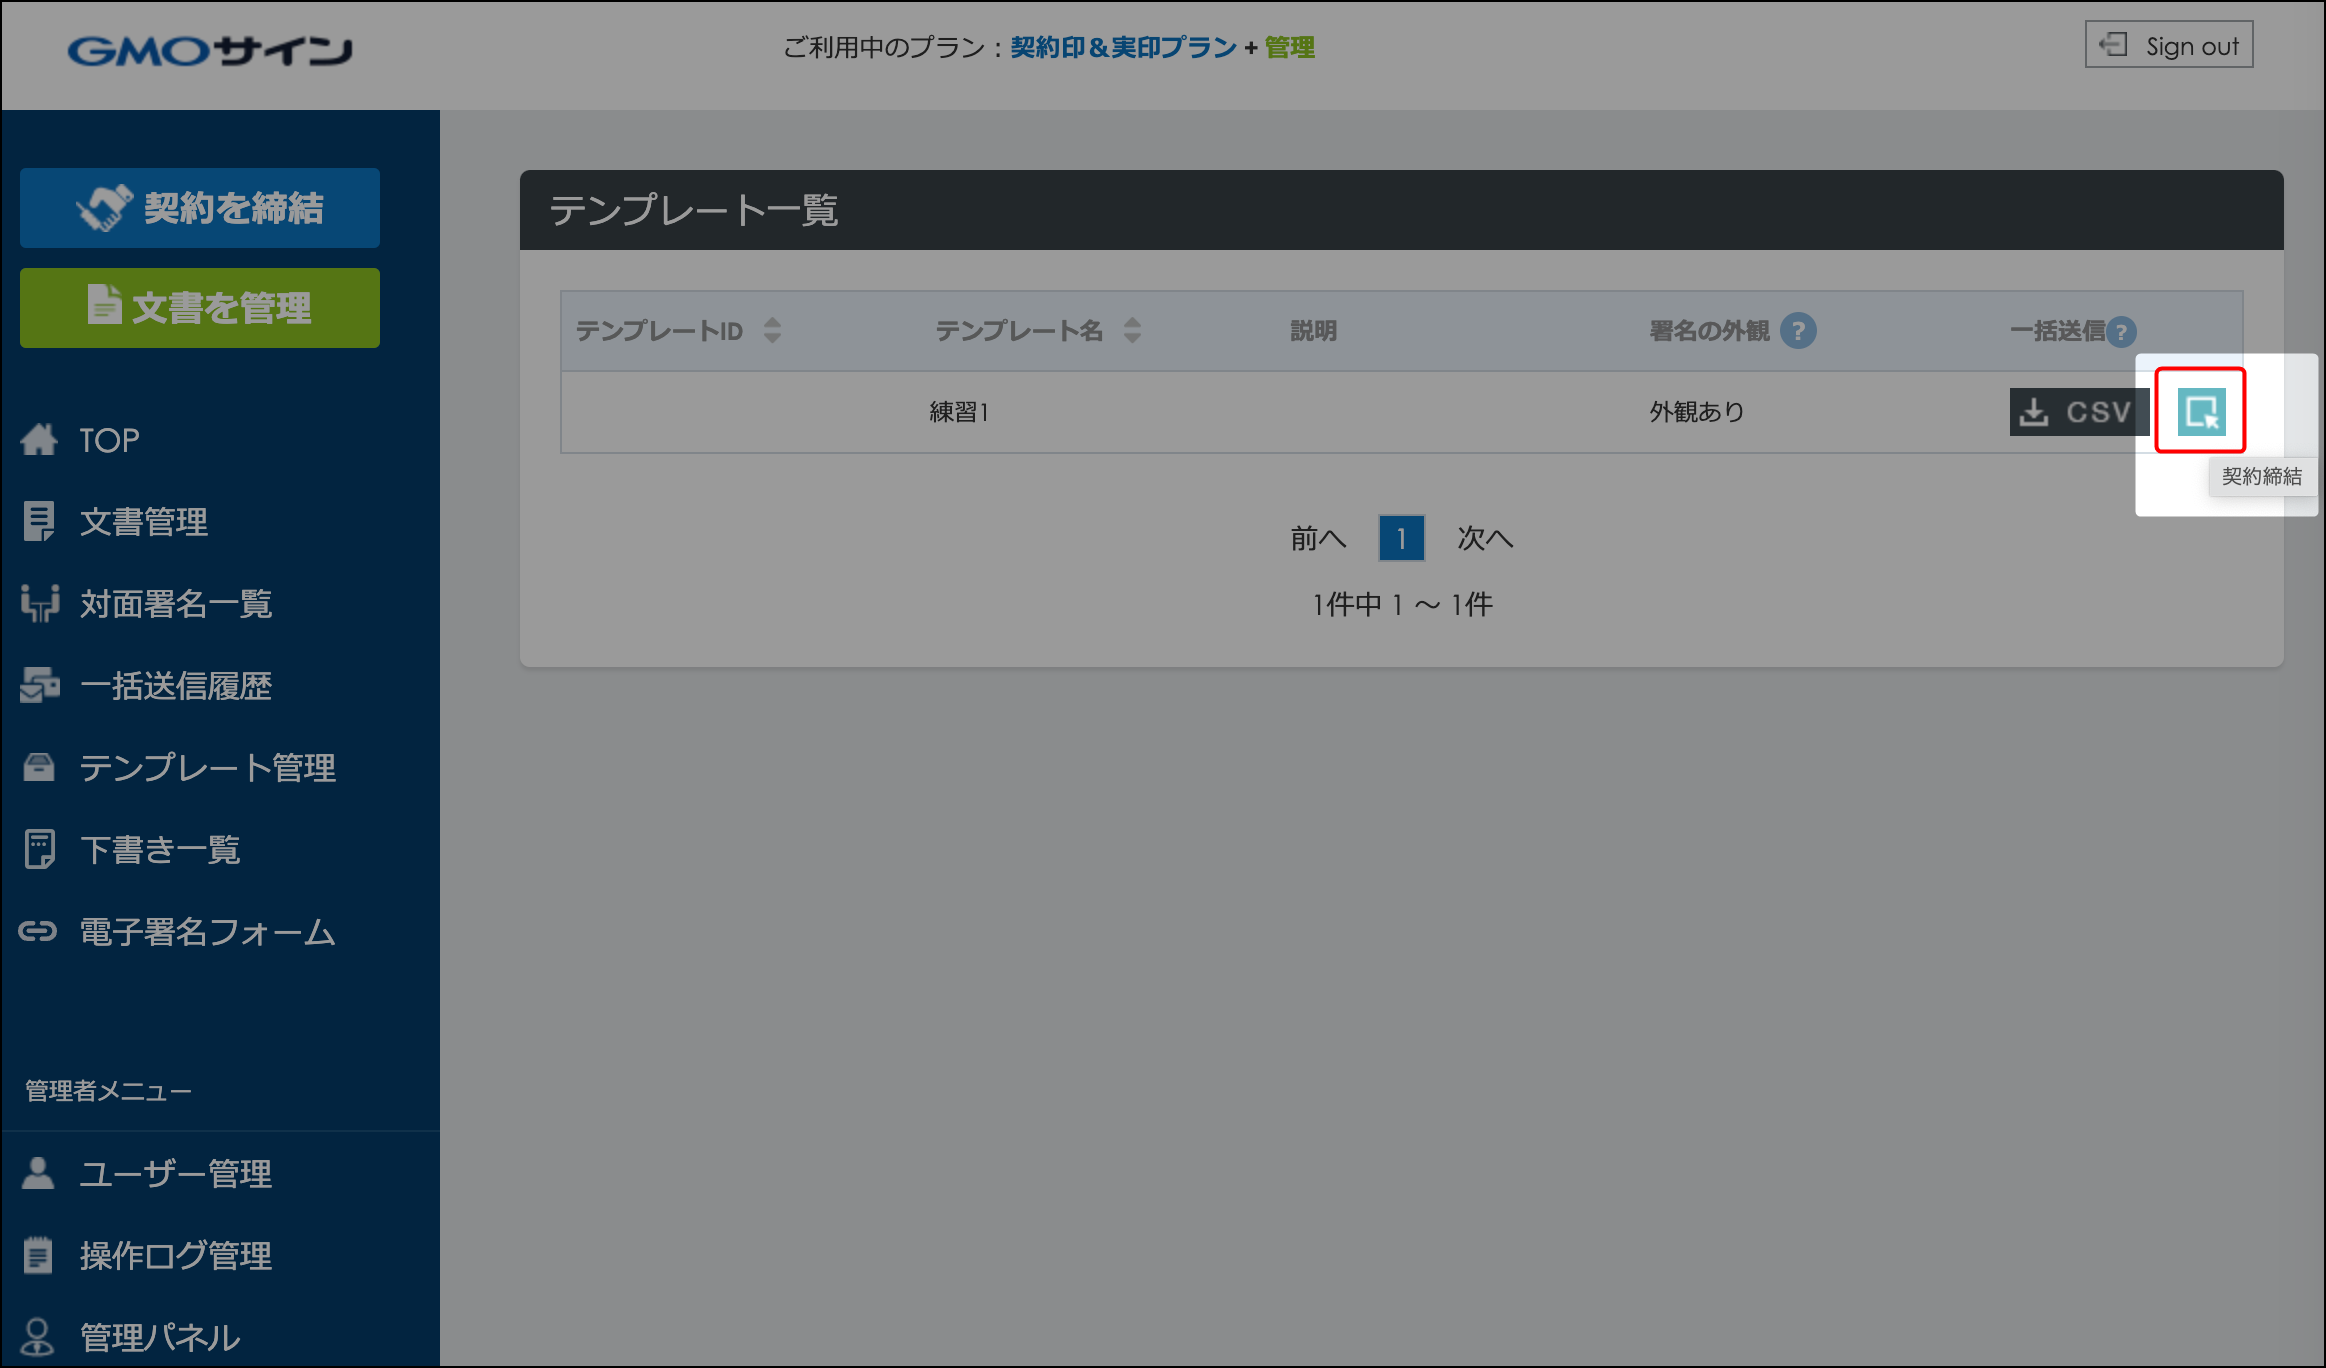Select the テンプレート管理 archive icon
Viewport: 2326px width, 1368px height.
tap(40, 767)
